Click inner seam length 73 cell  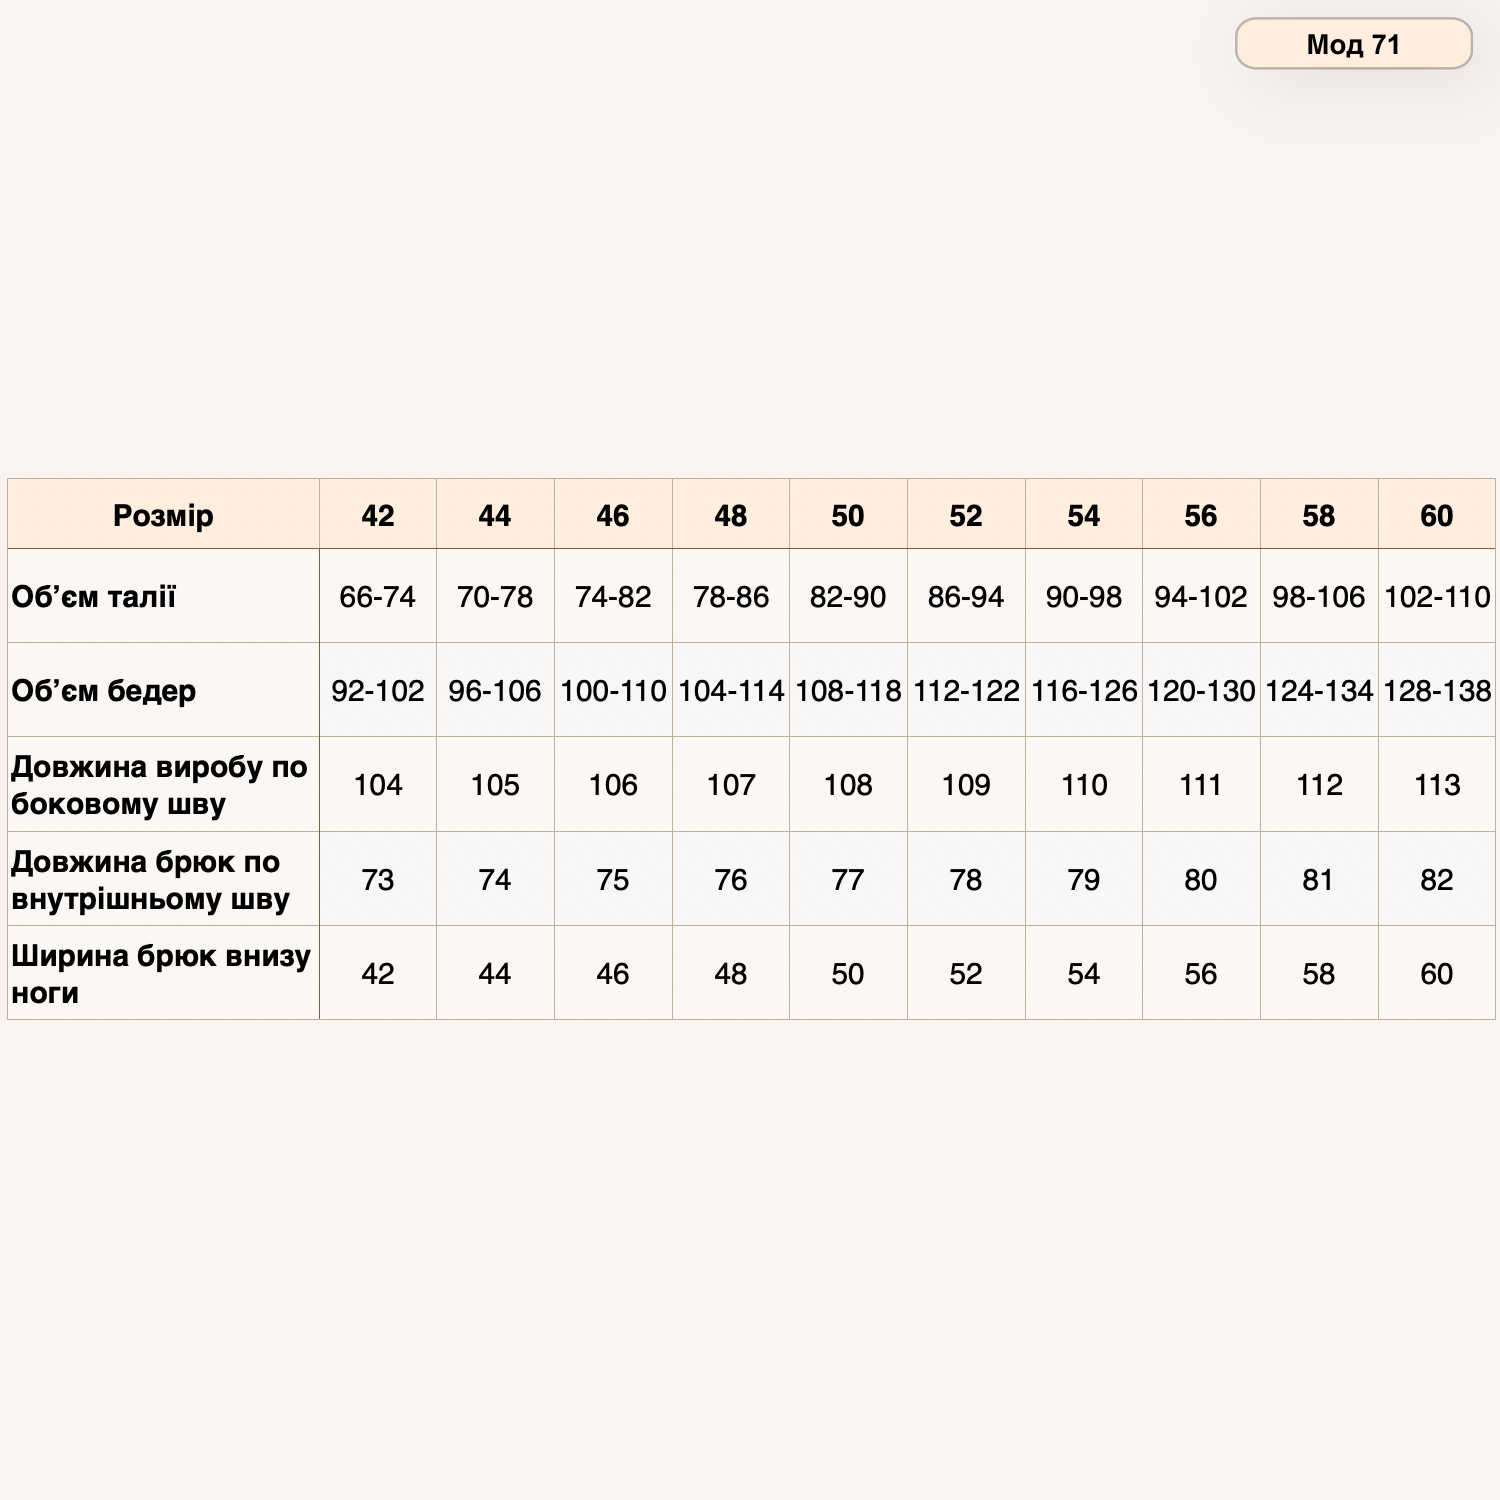[x=378, y=879]
